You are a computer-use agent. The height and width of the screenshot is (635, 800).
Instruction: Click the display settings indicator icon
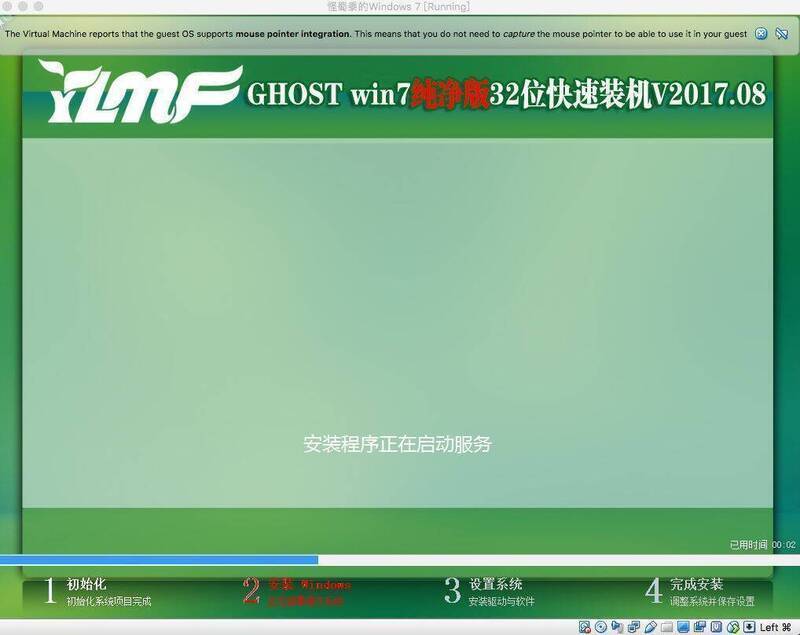[682, 627]
